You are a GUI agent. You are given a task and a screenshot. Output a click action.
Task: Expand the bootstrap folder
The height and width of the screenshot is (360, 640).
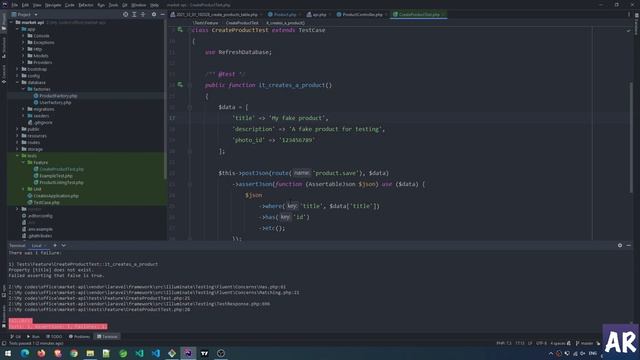point(18,69)
